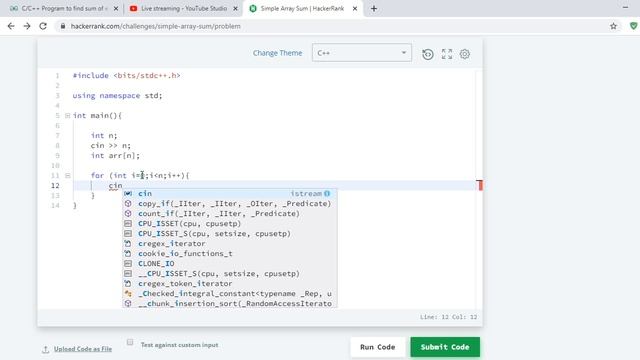Pick CPU_ISSET_S suggestion without underscores

click(230, 233)
